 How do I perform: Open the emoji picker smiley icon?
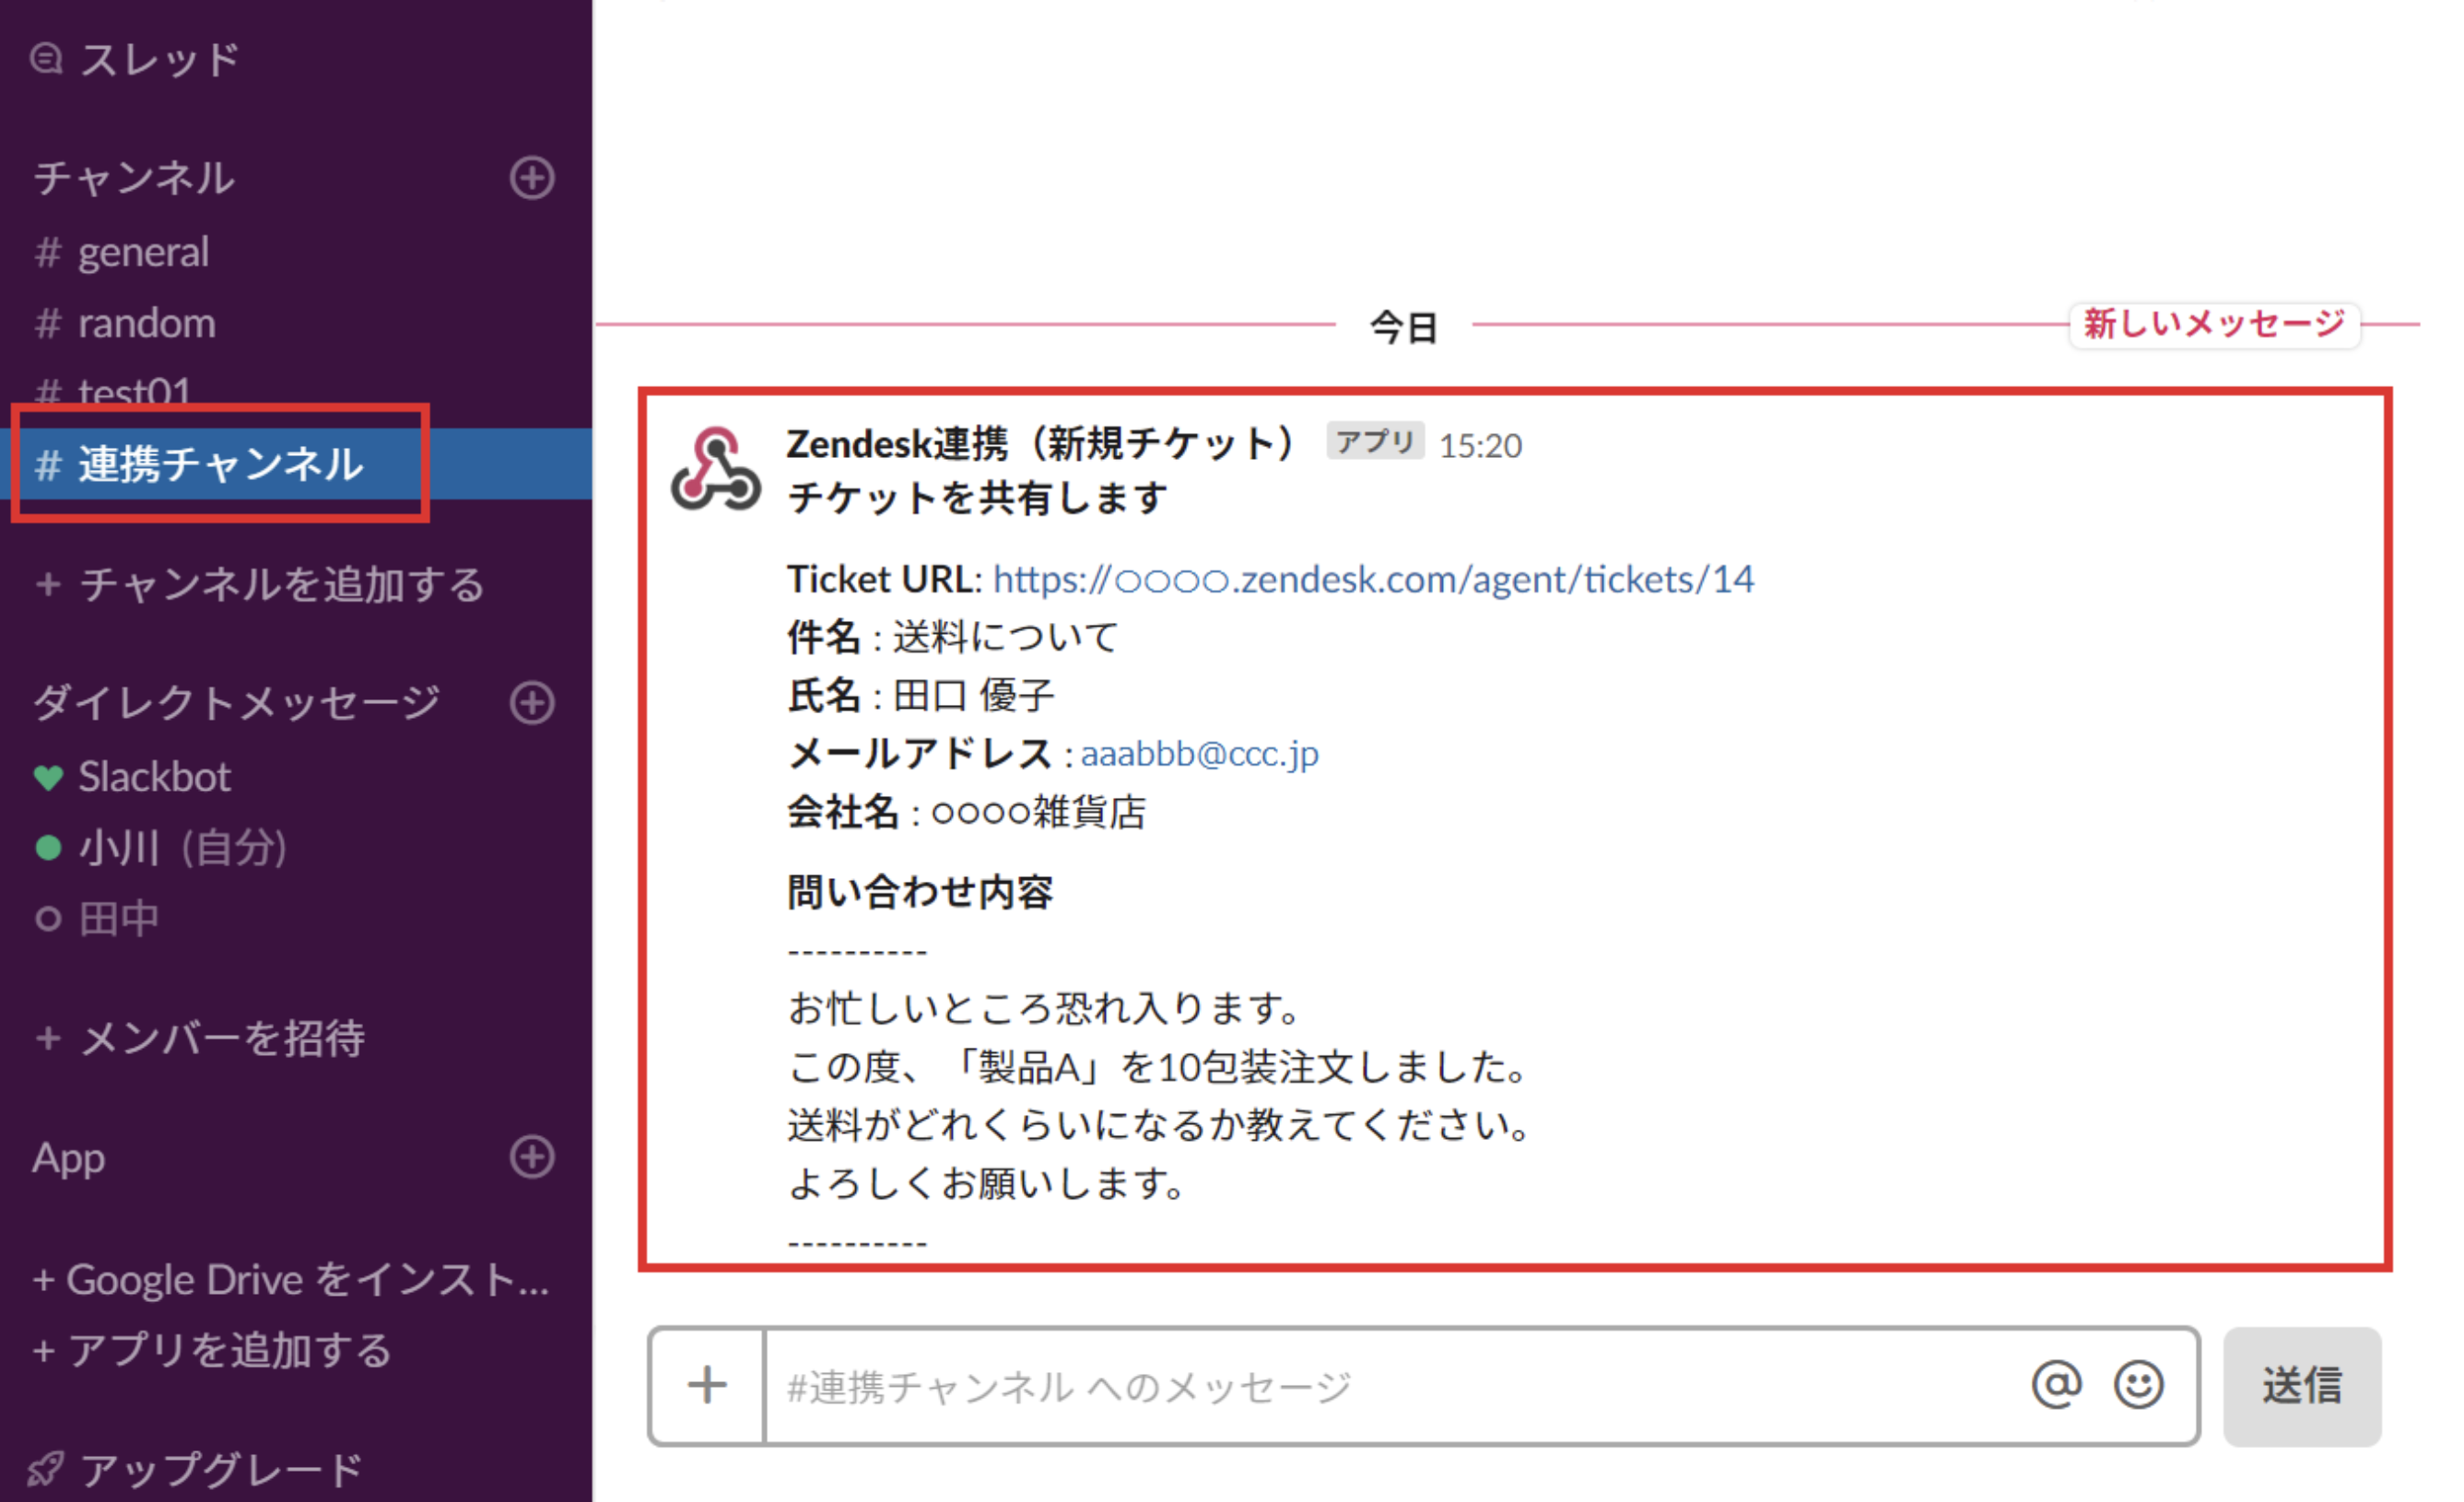(2138, 1386)
